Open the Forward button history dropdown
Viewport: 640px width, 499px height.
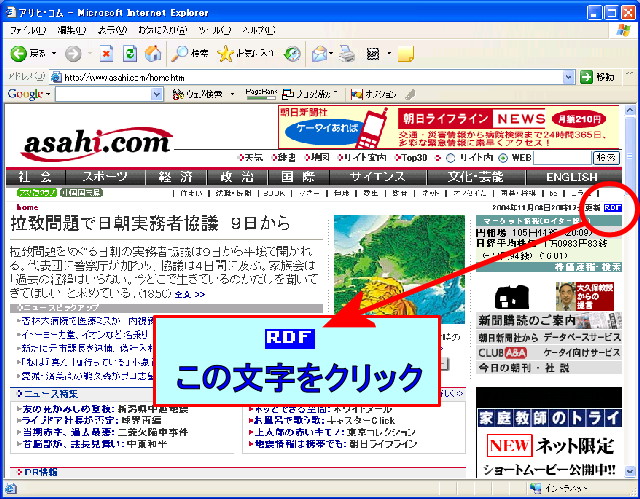[x=90, y=53]
